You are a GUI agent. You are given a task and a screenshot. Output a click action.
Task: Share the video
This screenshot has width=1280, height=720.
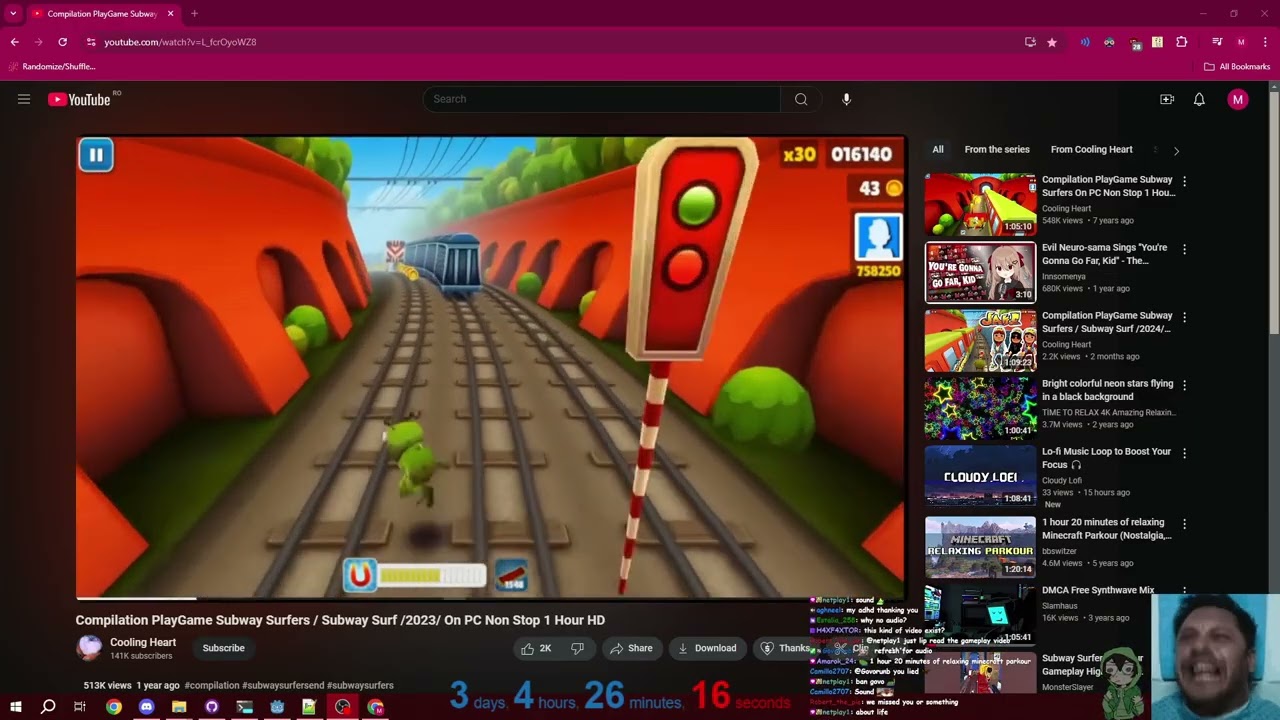tap(631, 648)
